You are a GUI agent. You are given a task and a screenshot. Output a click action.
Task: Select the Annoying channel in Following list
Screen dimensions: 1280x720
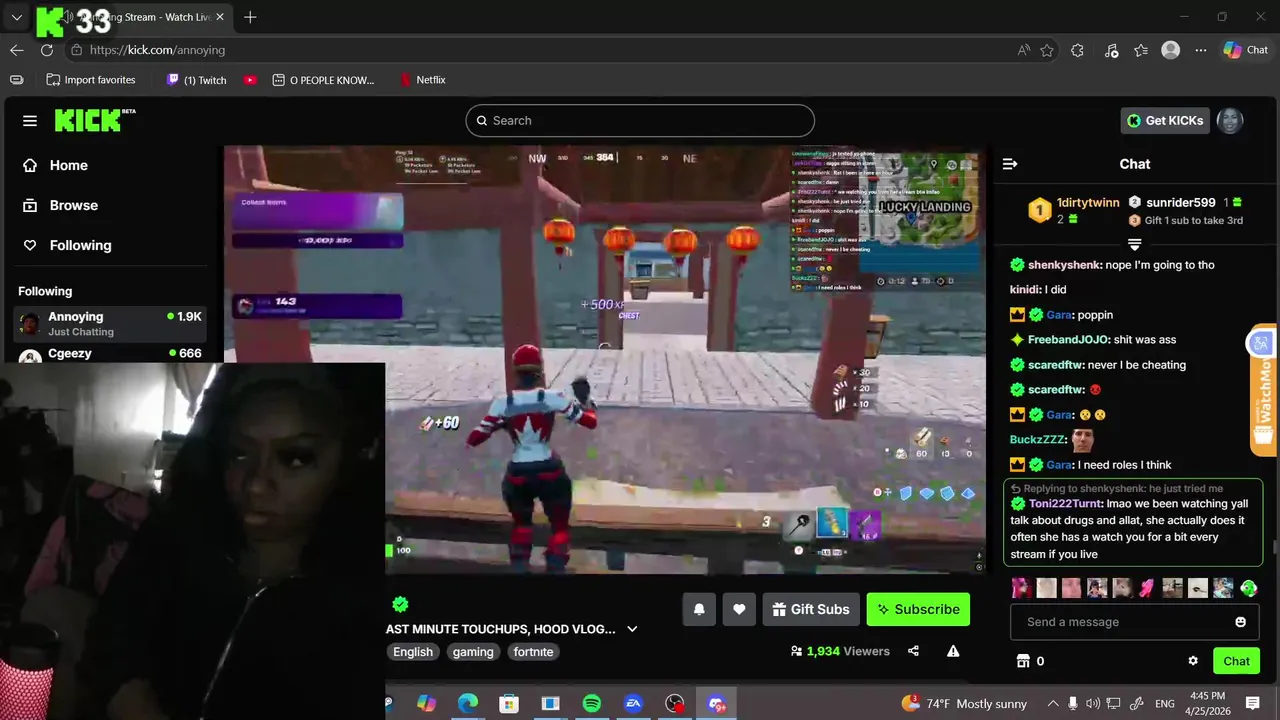[x=110, y=323]
